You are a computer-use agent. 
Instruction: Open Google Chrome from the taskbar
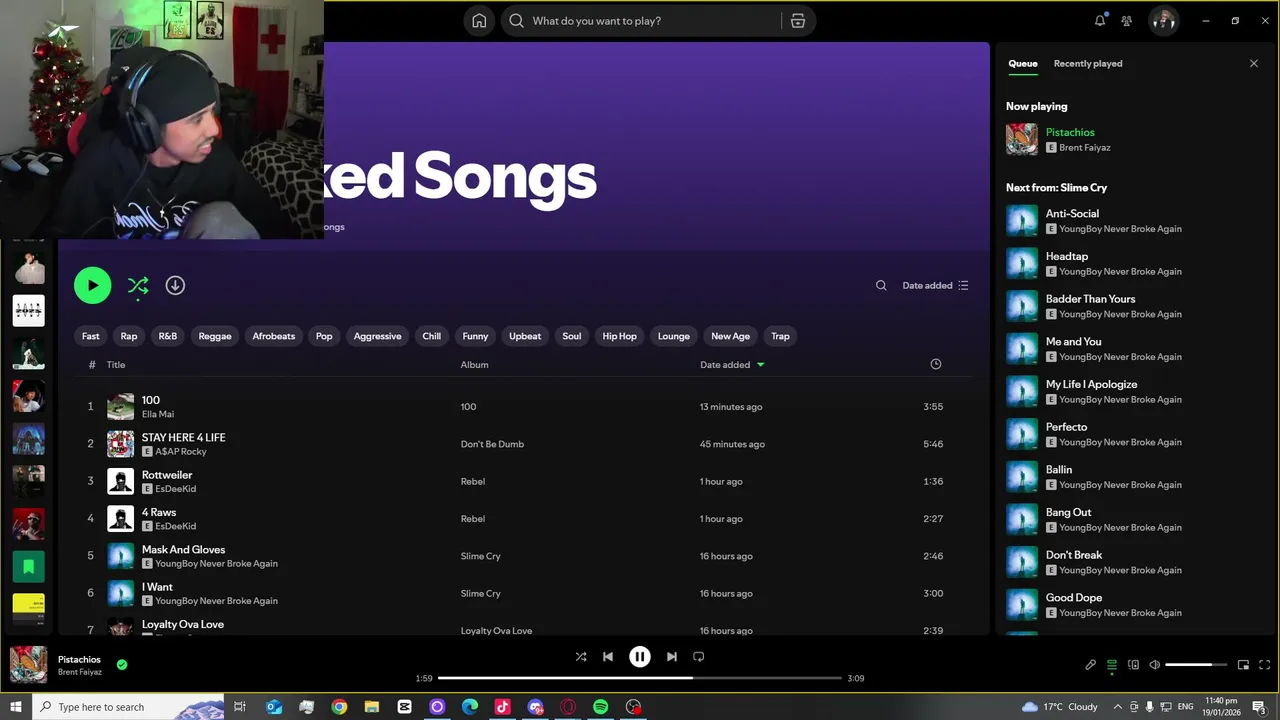(339, 707)
